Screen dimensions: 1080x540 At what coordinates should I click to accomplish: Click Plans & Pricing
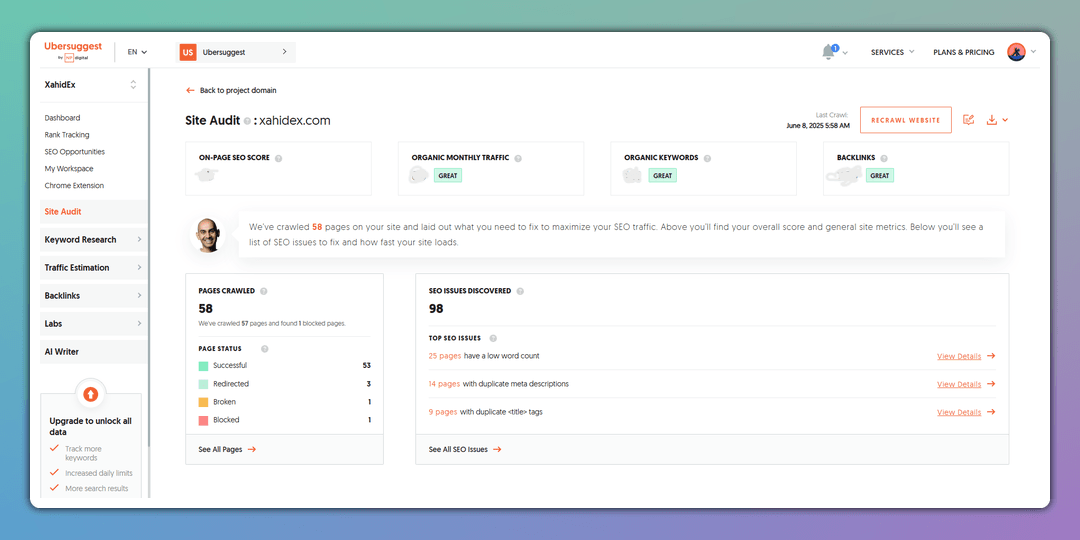(964, 52)
